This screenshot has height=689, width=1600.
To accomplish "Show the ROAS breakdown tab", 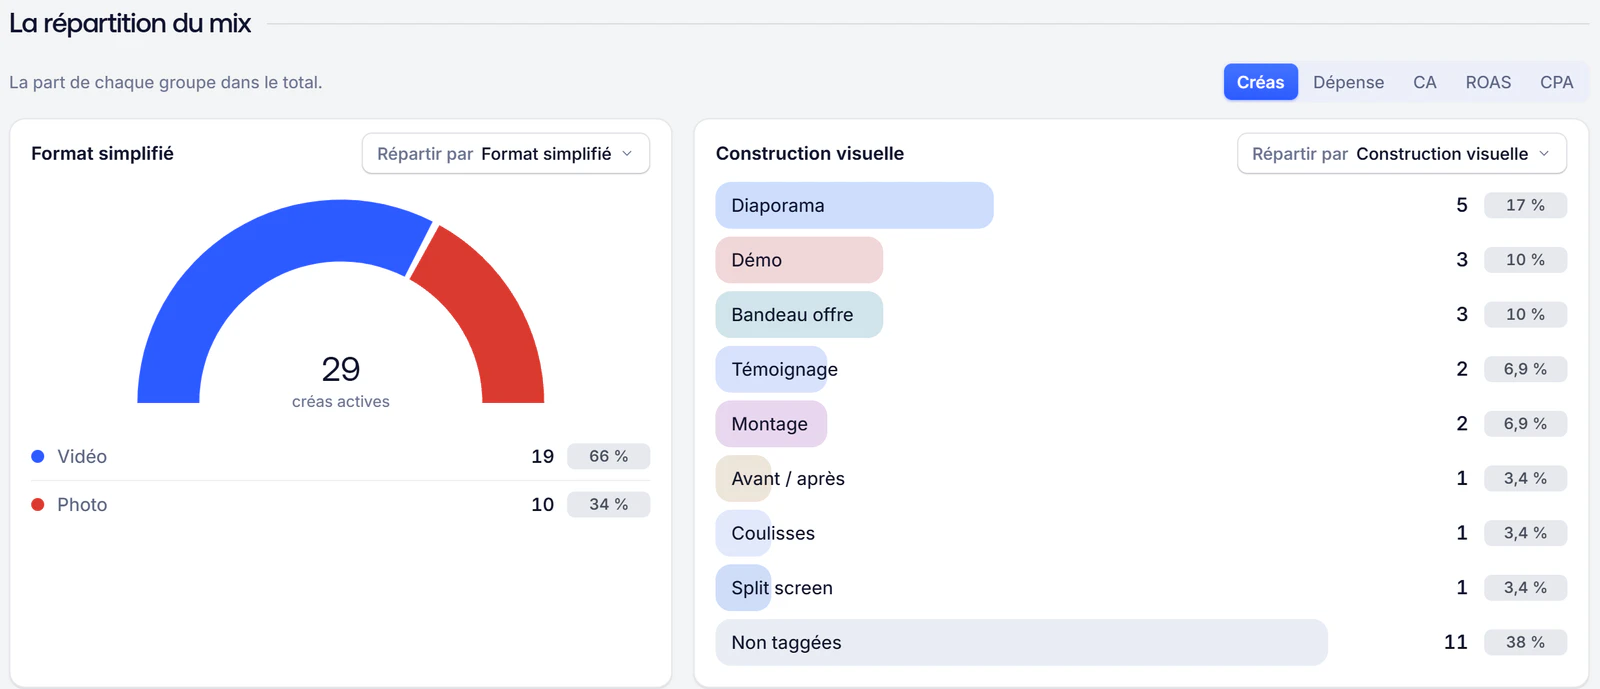I will pos(1488,82).
